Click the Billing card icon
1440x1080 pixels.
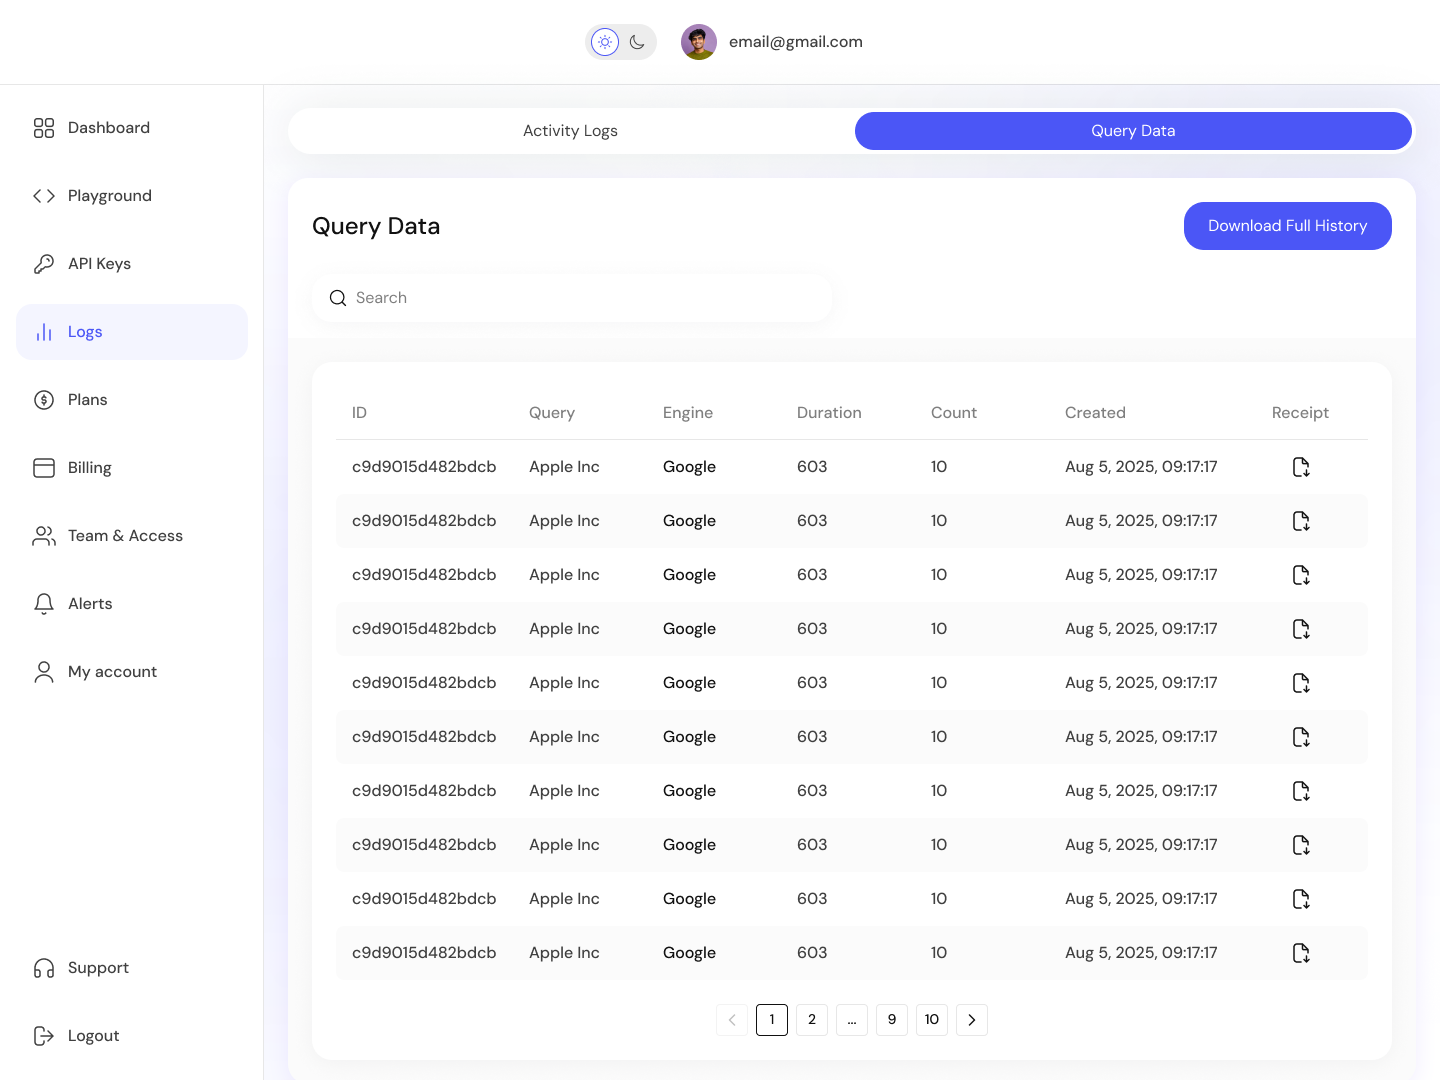click(x=44, y=467)
